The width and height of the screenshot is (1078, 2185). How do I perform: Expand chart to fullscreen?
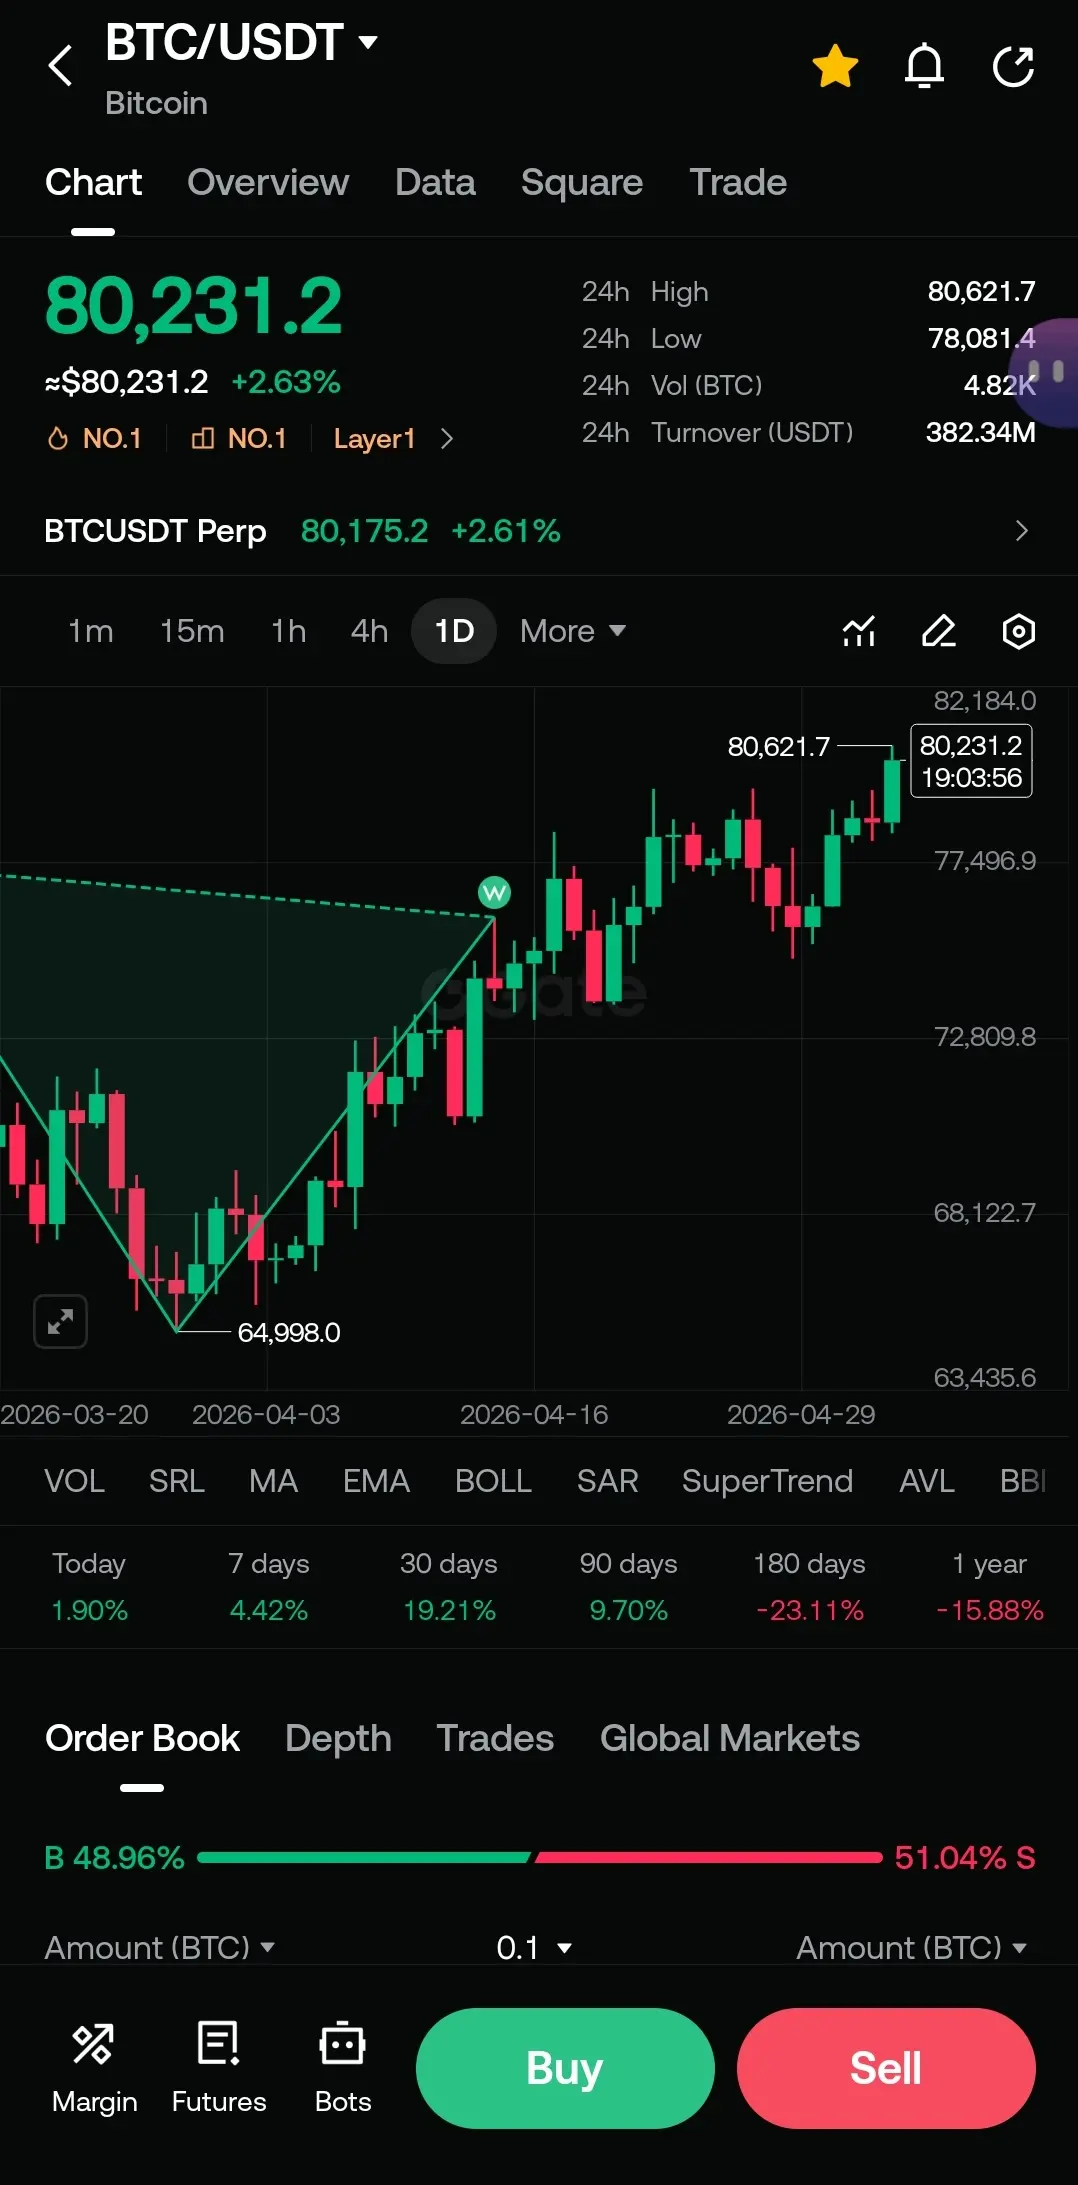(x=61, y=1322)
